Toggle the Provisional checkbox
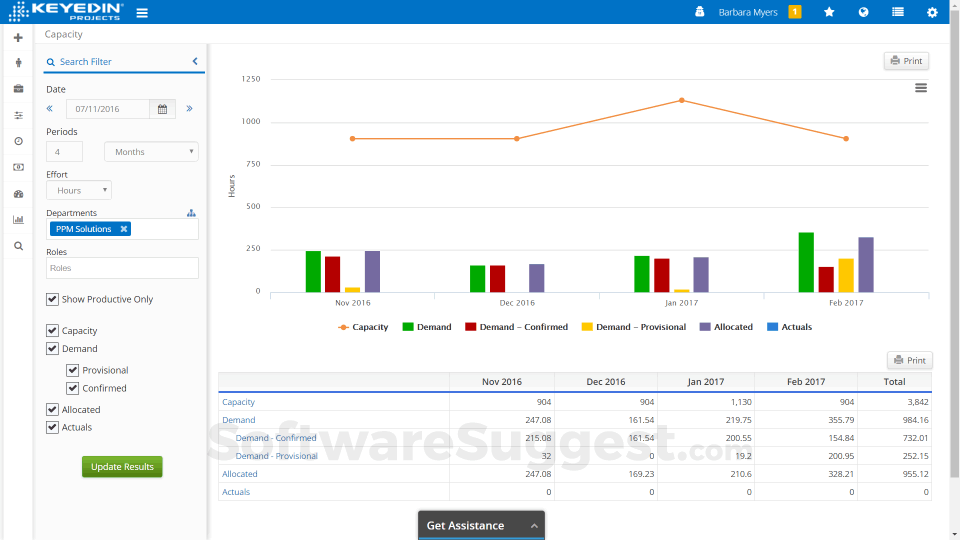Viewport: 960px width, 540px height. click(x=72, y=370)
